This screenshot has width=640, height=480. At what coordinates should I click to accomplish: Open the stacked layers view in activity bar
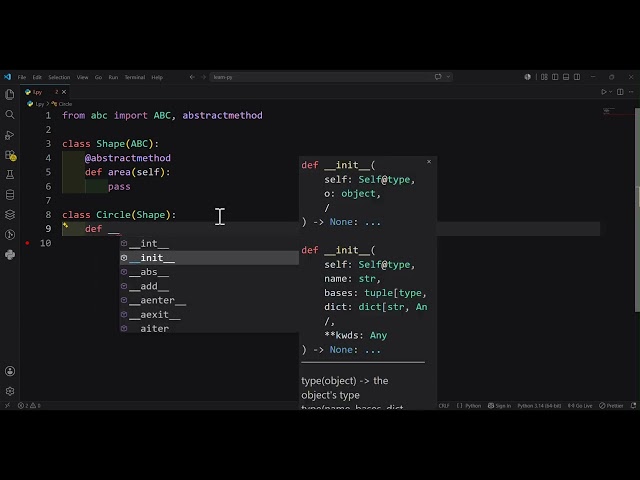[10, 215]
